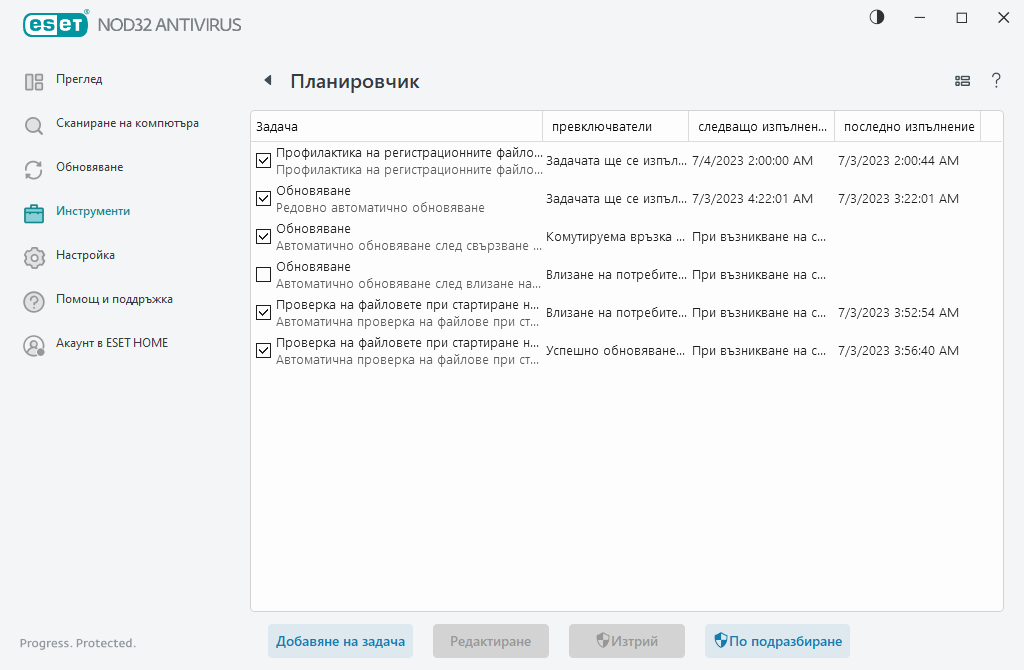The image size is (1024, 670).
Task: Click the Инструменти briefcase icon
Action: (x=34, y=213)
